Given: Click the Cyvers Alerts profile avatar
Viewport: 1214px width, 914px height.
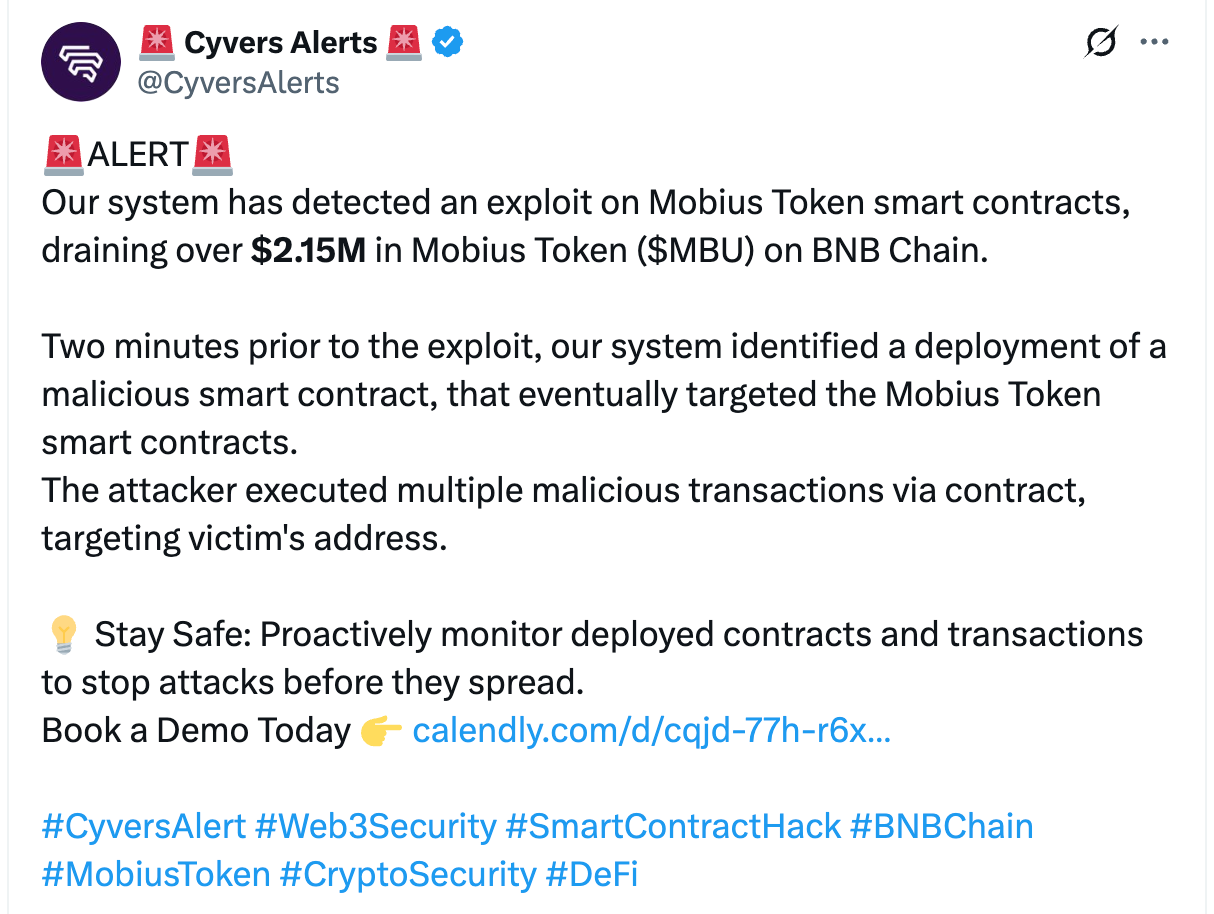Looking at the screenshot, I should pyautogui.click(x=80, y=61).
